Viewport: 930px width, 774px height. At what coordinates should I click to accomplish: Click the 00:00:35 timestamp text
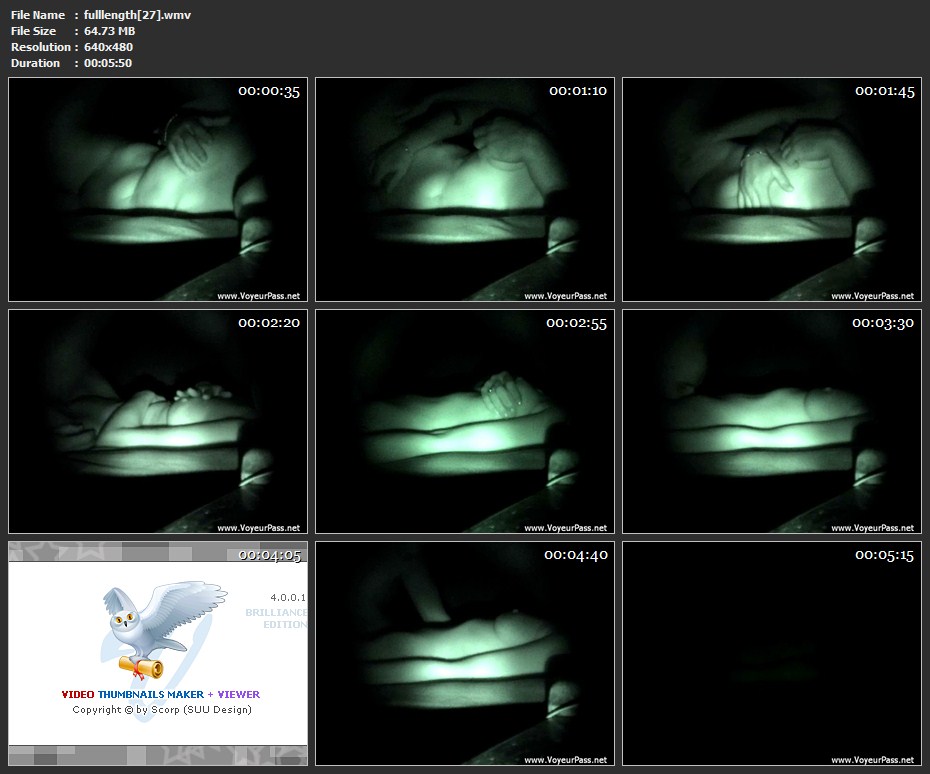[269, 91]
